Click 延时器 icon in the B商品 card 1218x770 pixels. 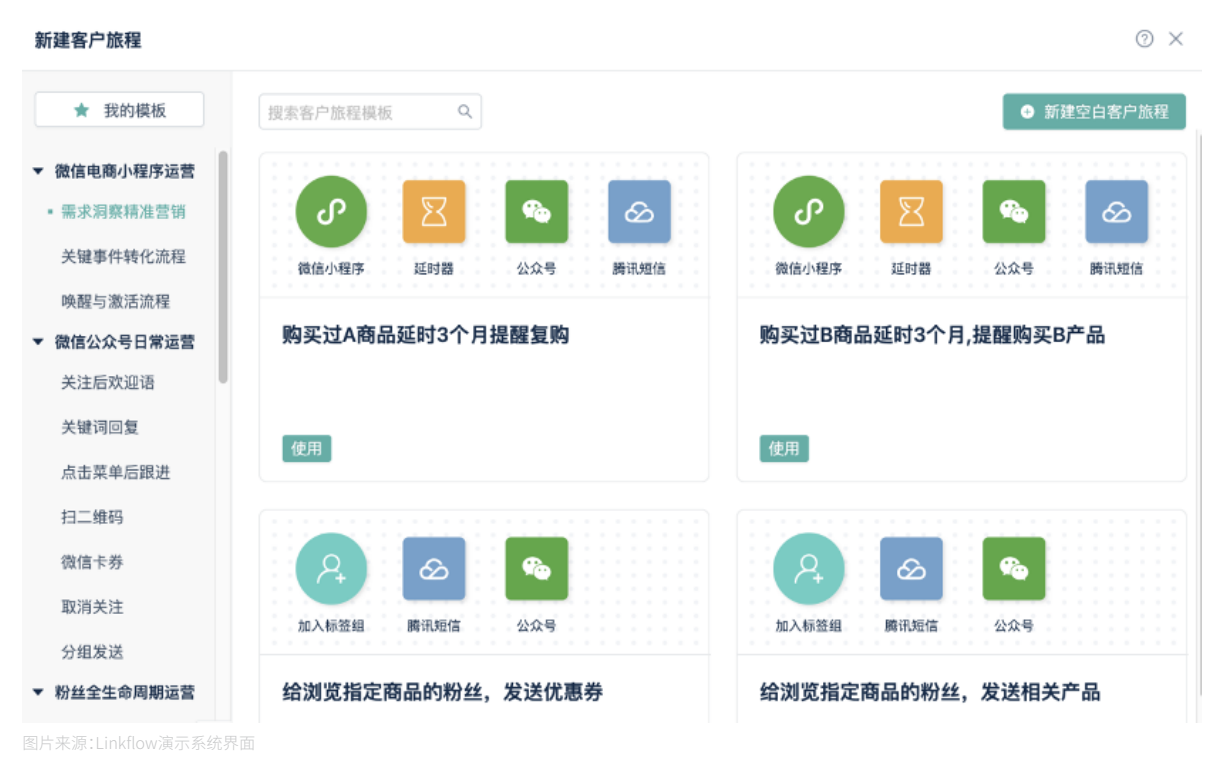pos(912,212)
